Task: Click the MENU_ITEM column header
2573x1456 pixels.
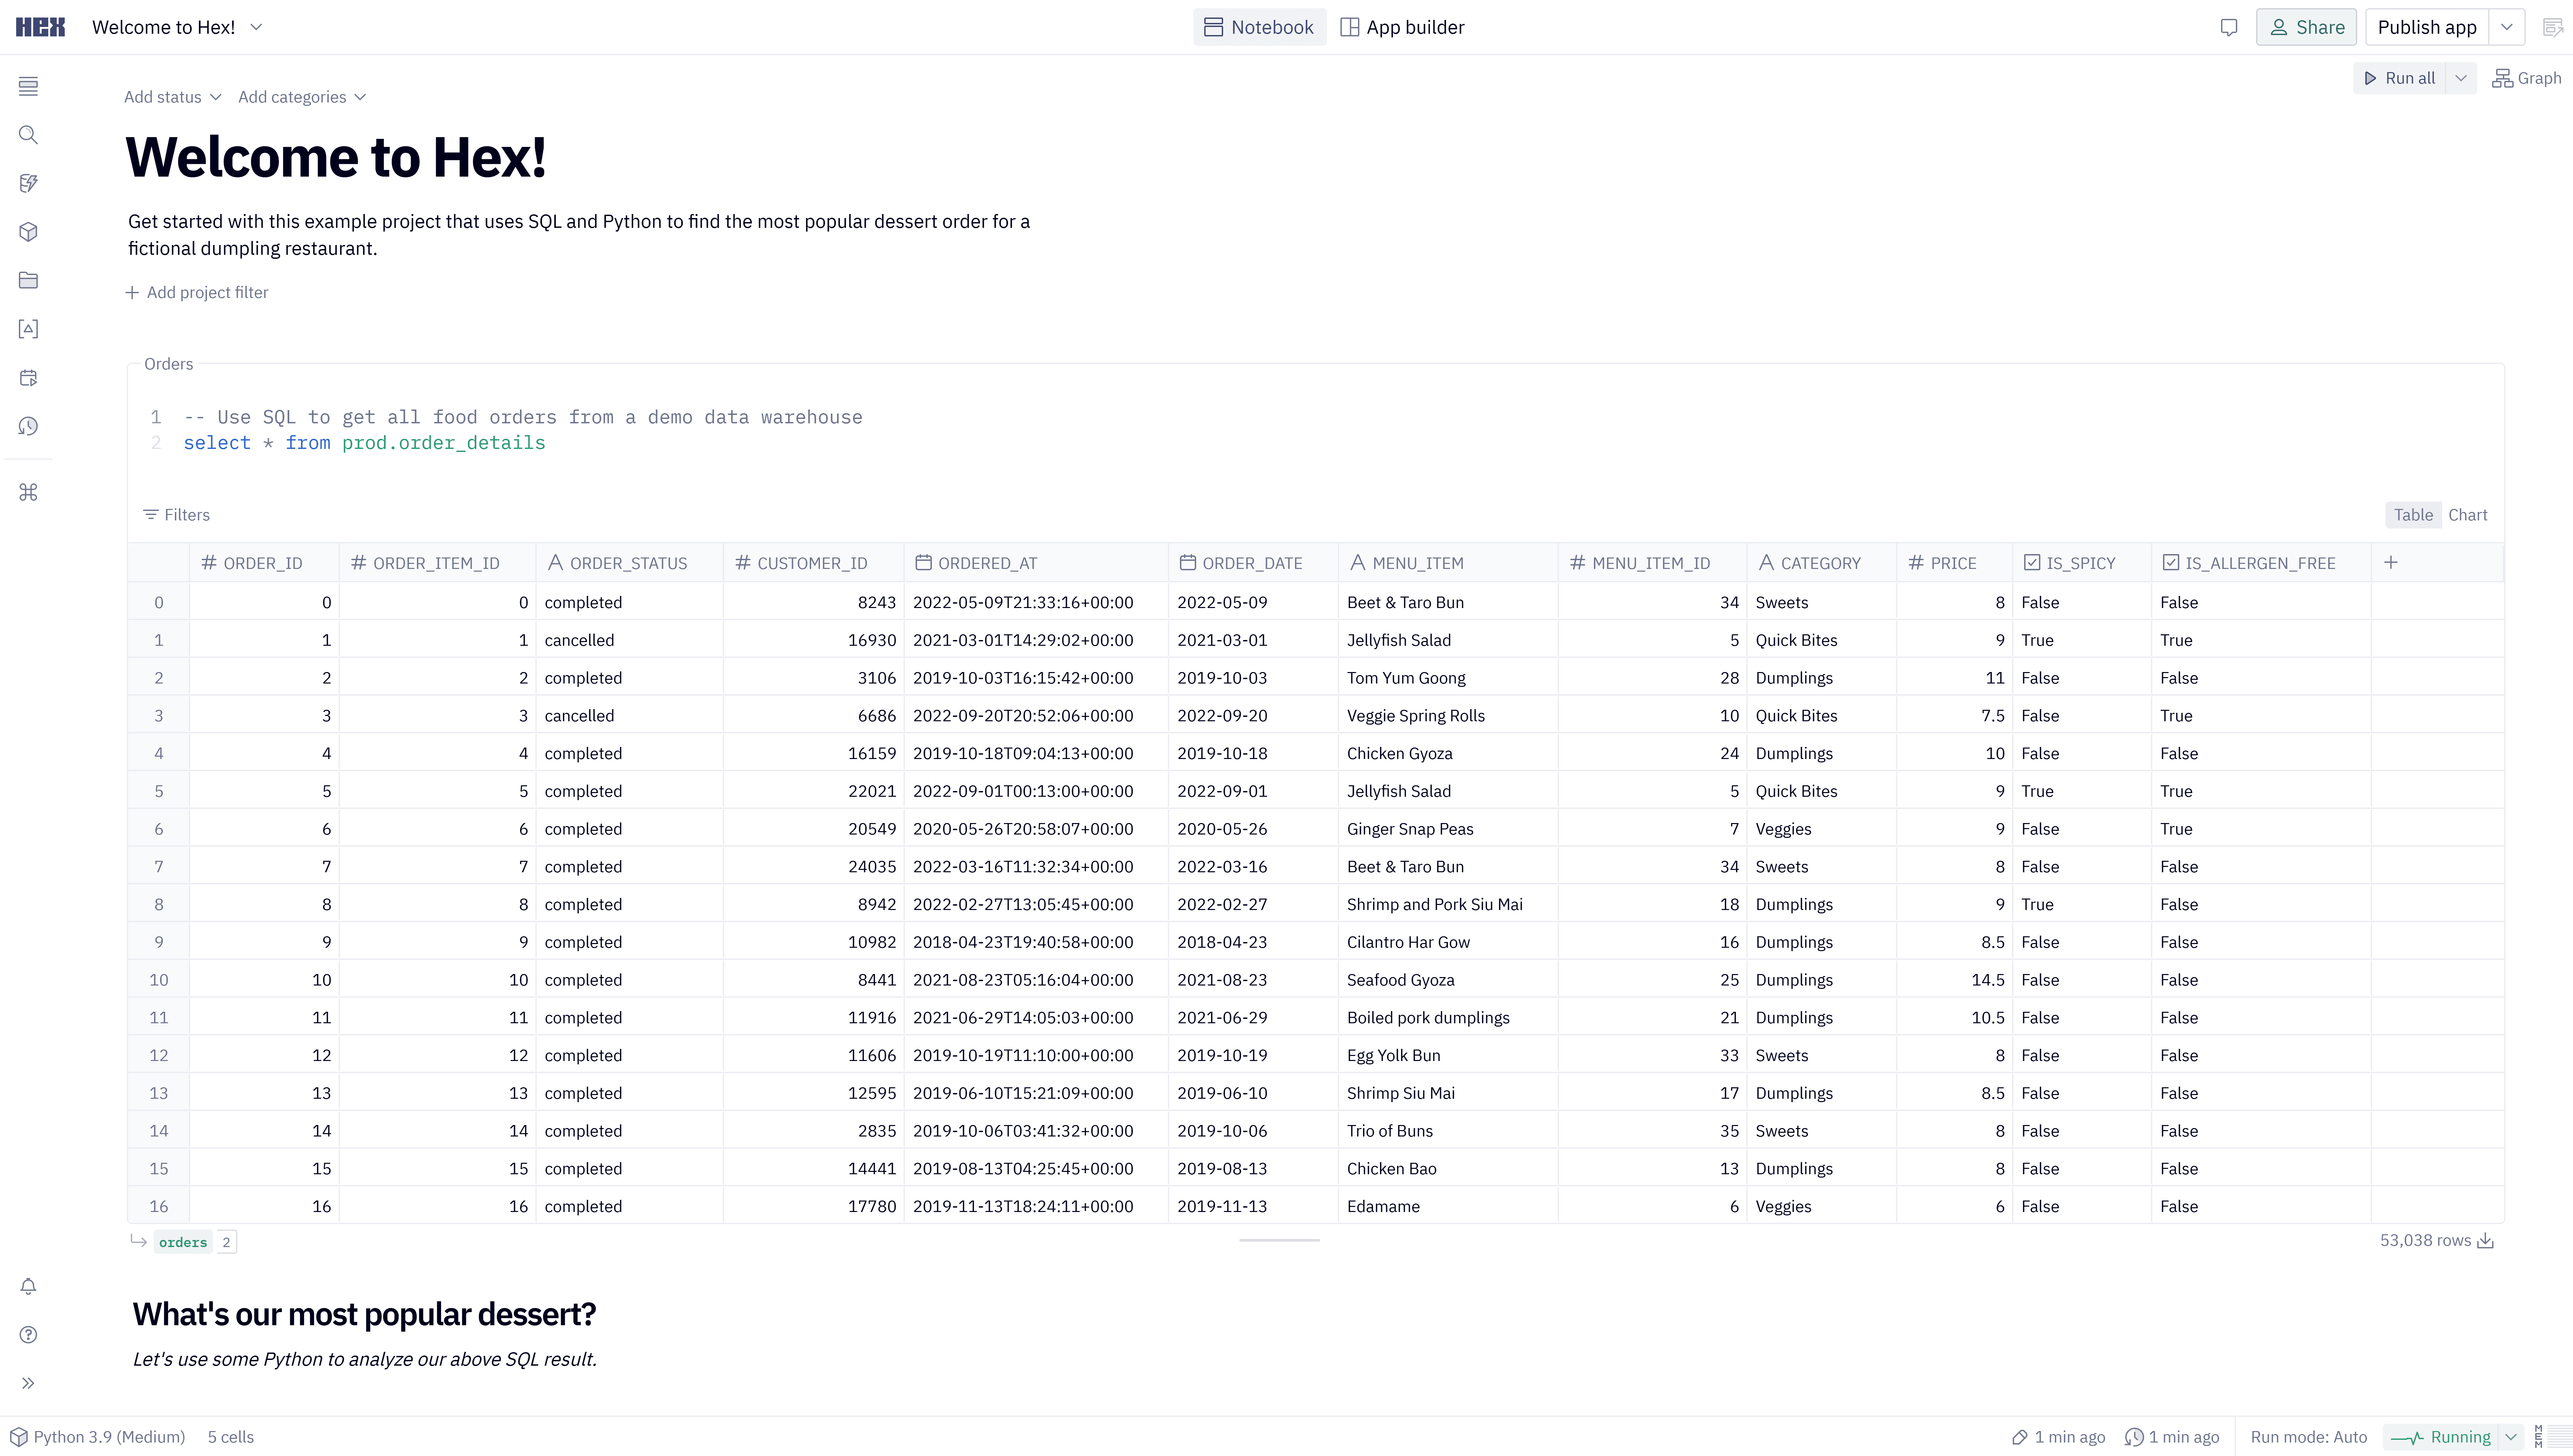Action: coord(1448,563)
